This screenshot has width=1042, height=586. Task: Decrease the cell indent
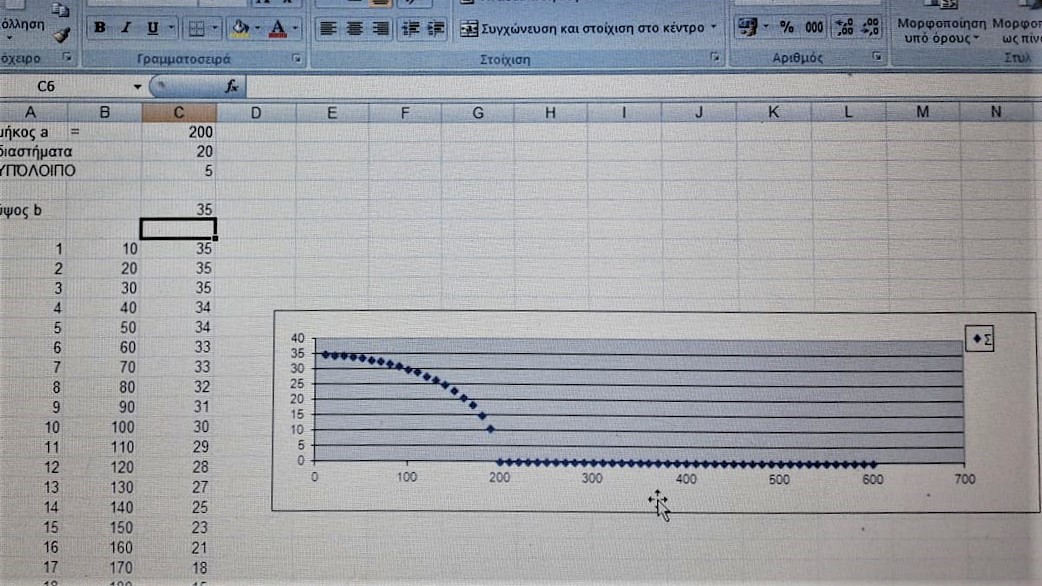410,29
